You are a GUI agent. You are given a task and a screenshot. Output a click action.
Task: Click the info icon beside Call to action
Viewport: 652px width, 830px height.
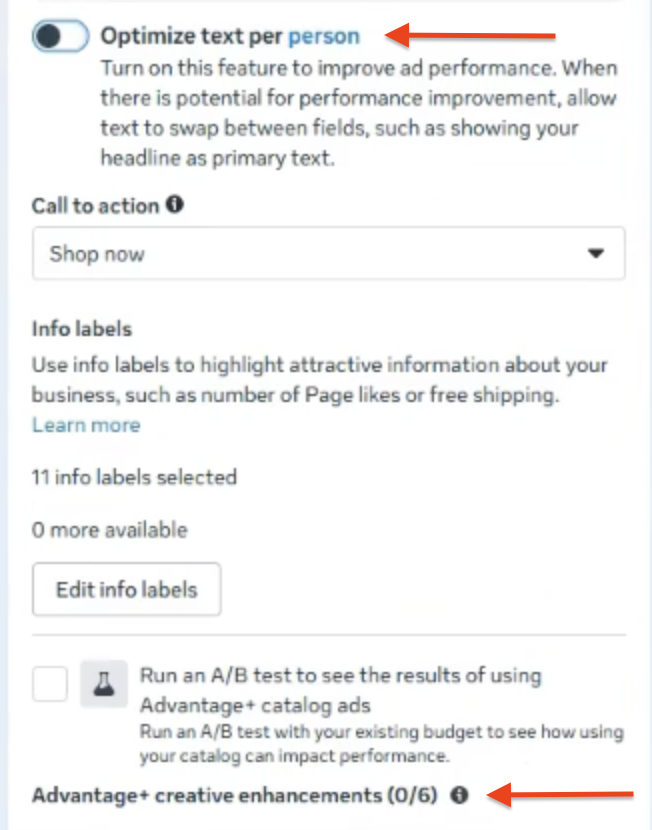(175, 205)
